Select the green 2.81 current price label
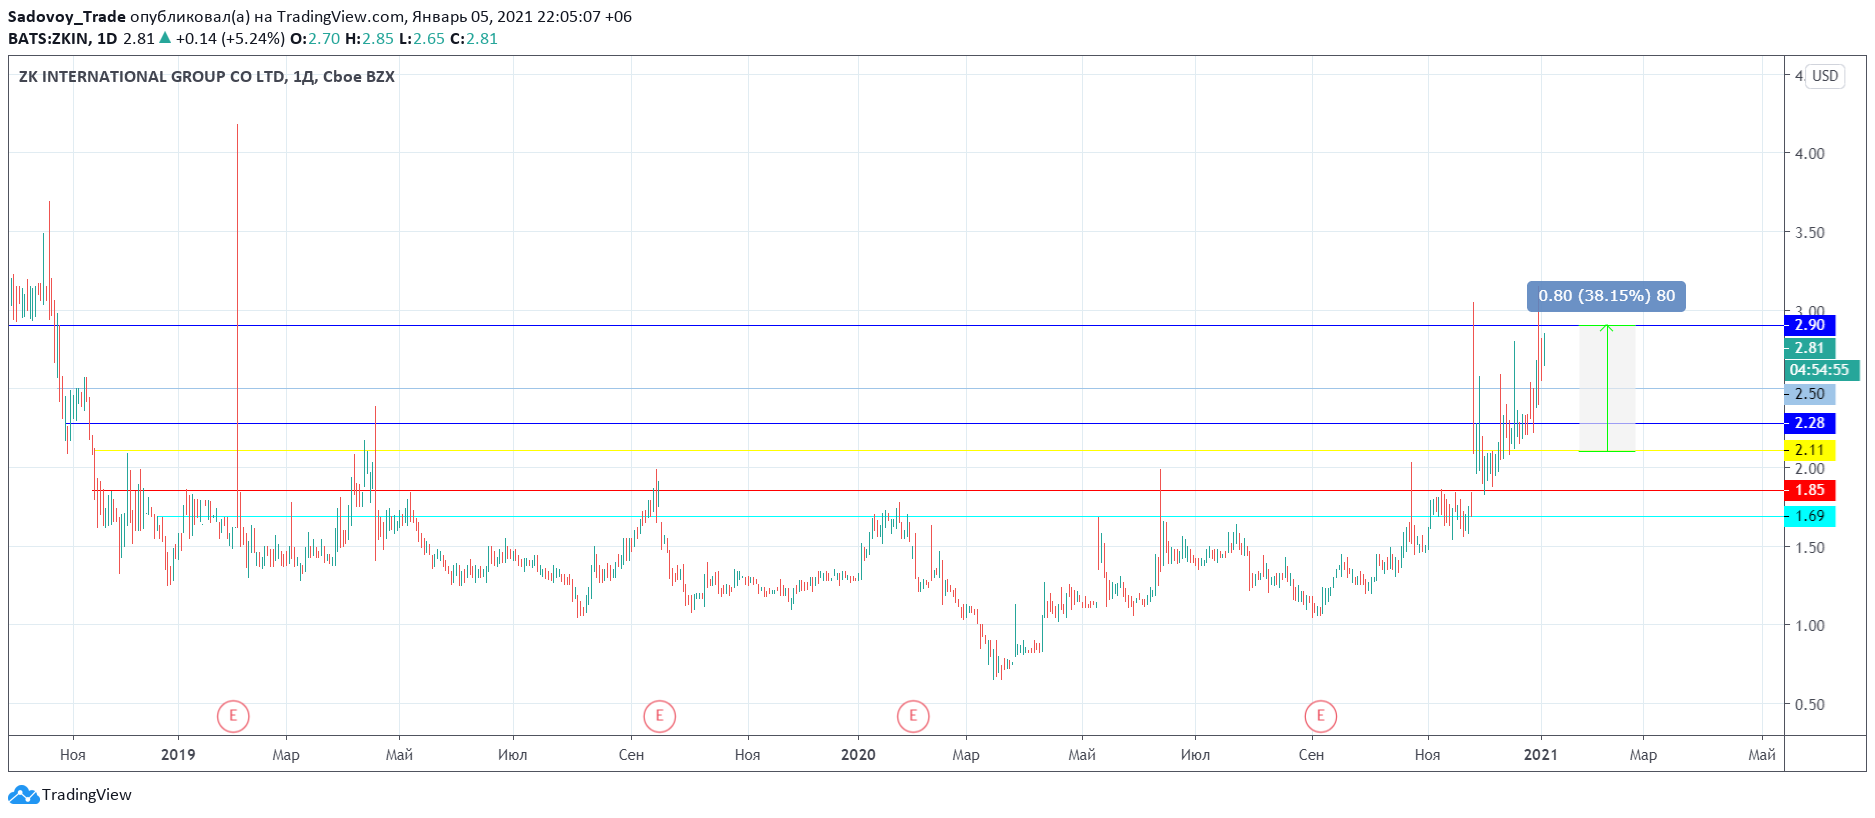 point(1809,348)
